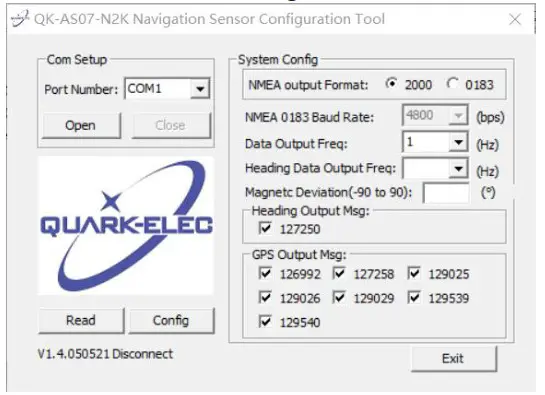Screen dimensions: 545x395
Task: Click the Magnetic Deviation input field
Action: (446, 193)
